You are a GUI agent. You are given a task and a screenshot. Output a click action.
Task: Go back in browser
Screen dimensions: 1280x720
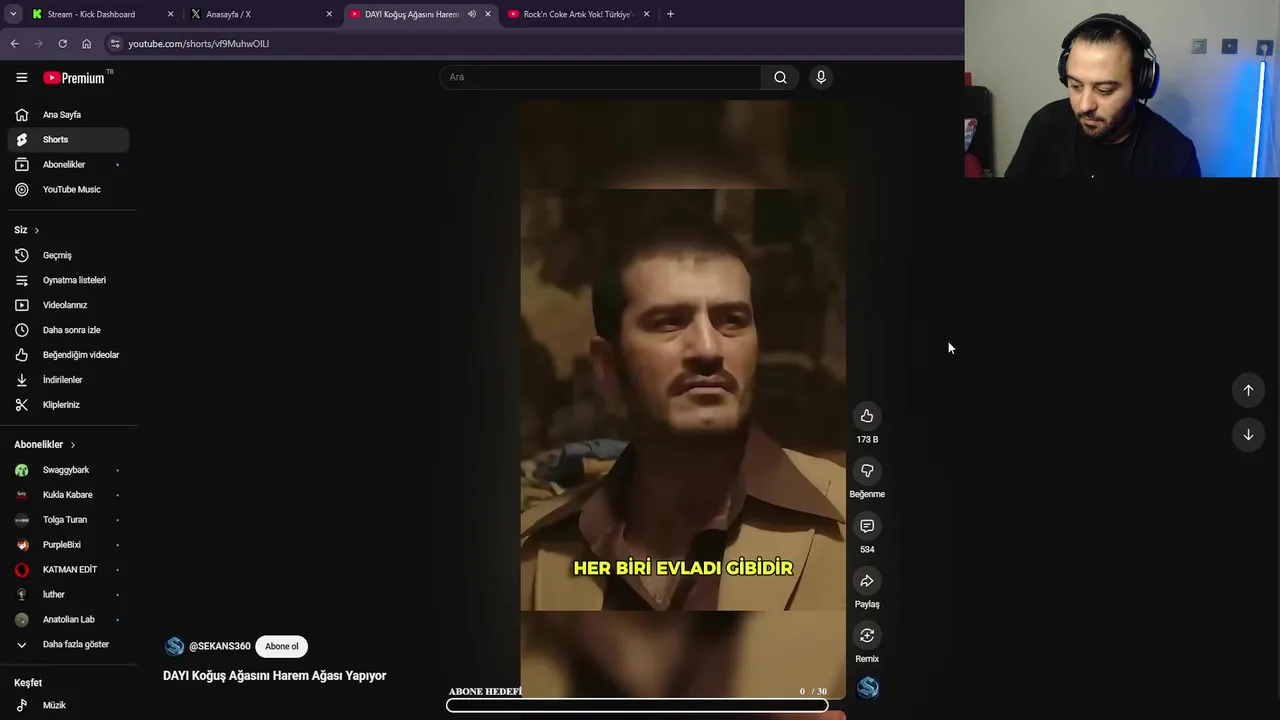pos(14,44)
